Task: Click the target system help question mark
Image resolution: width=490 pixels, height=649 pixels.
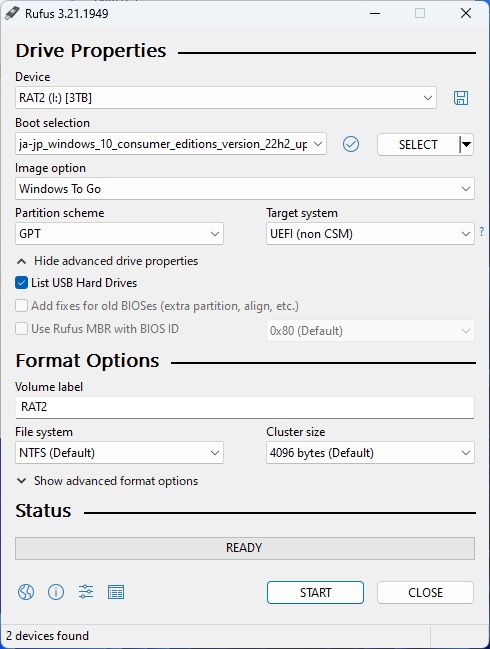Action: point(482,231)
